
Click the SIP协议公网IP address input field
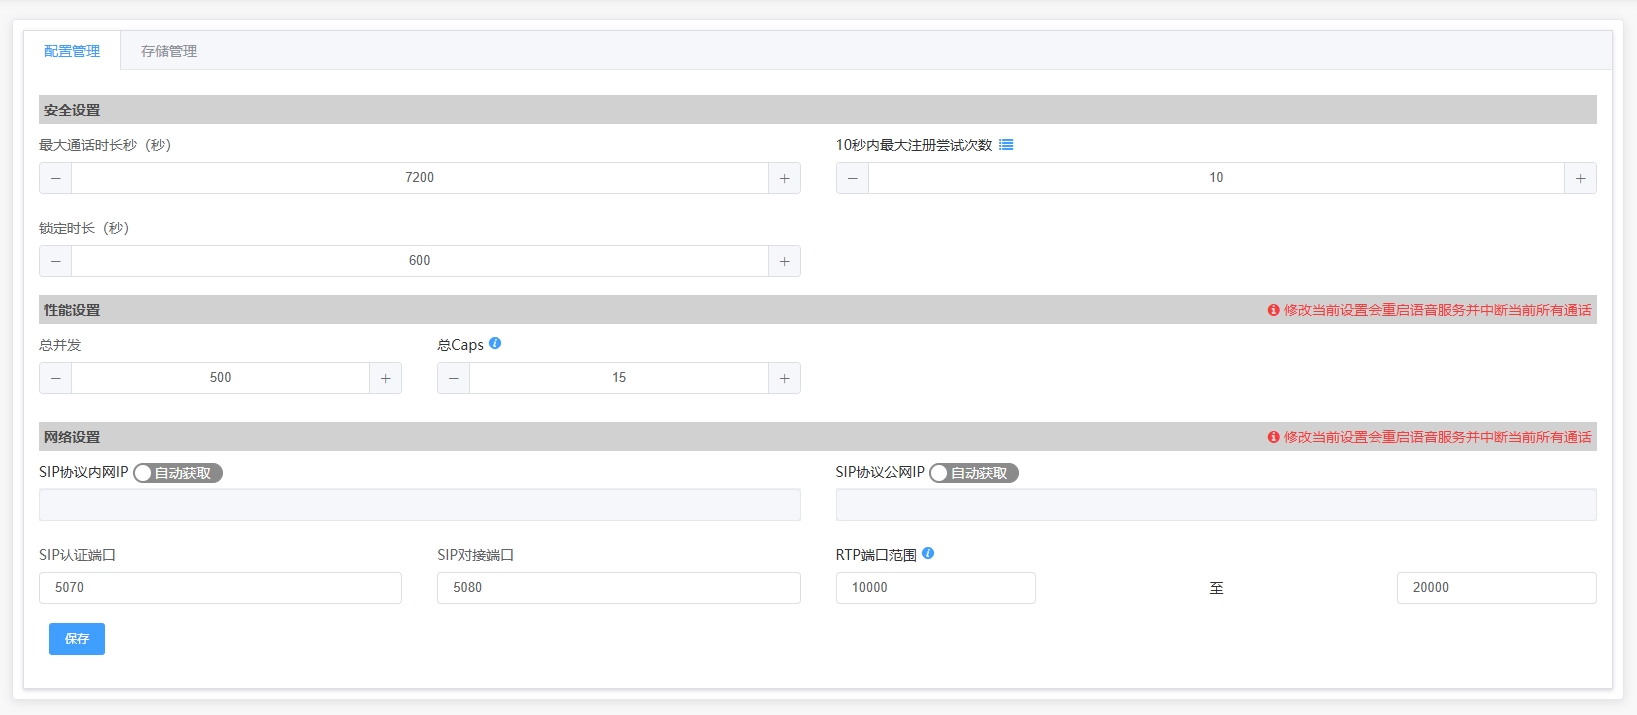(x=1216, y=505)
